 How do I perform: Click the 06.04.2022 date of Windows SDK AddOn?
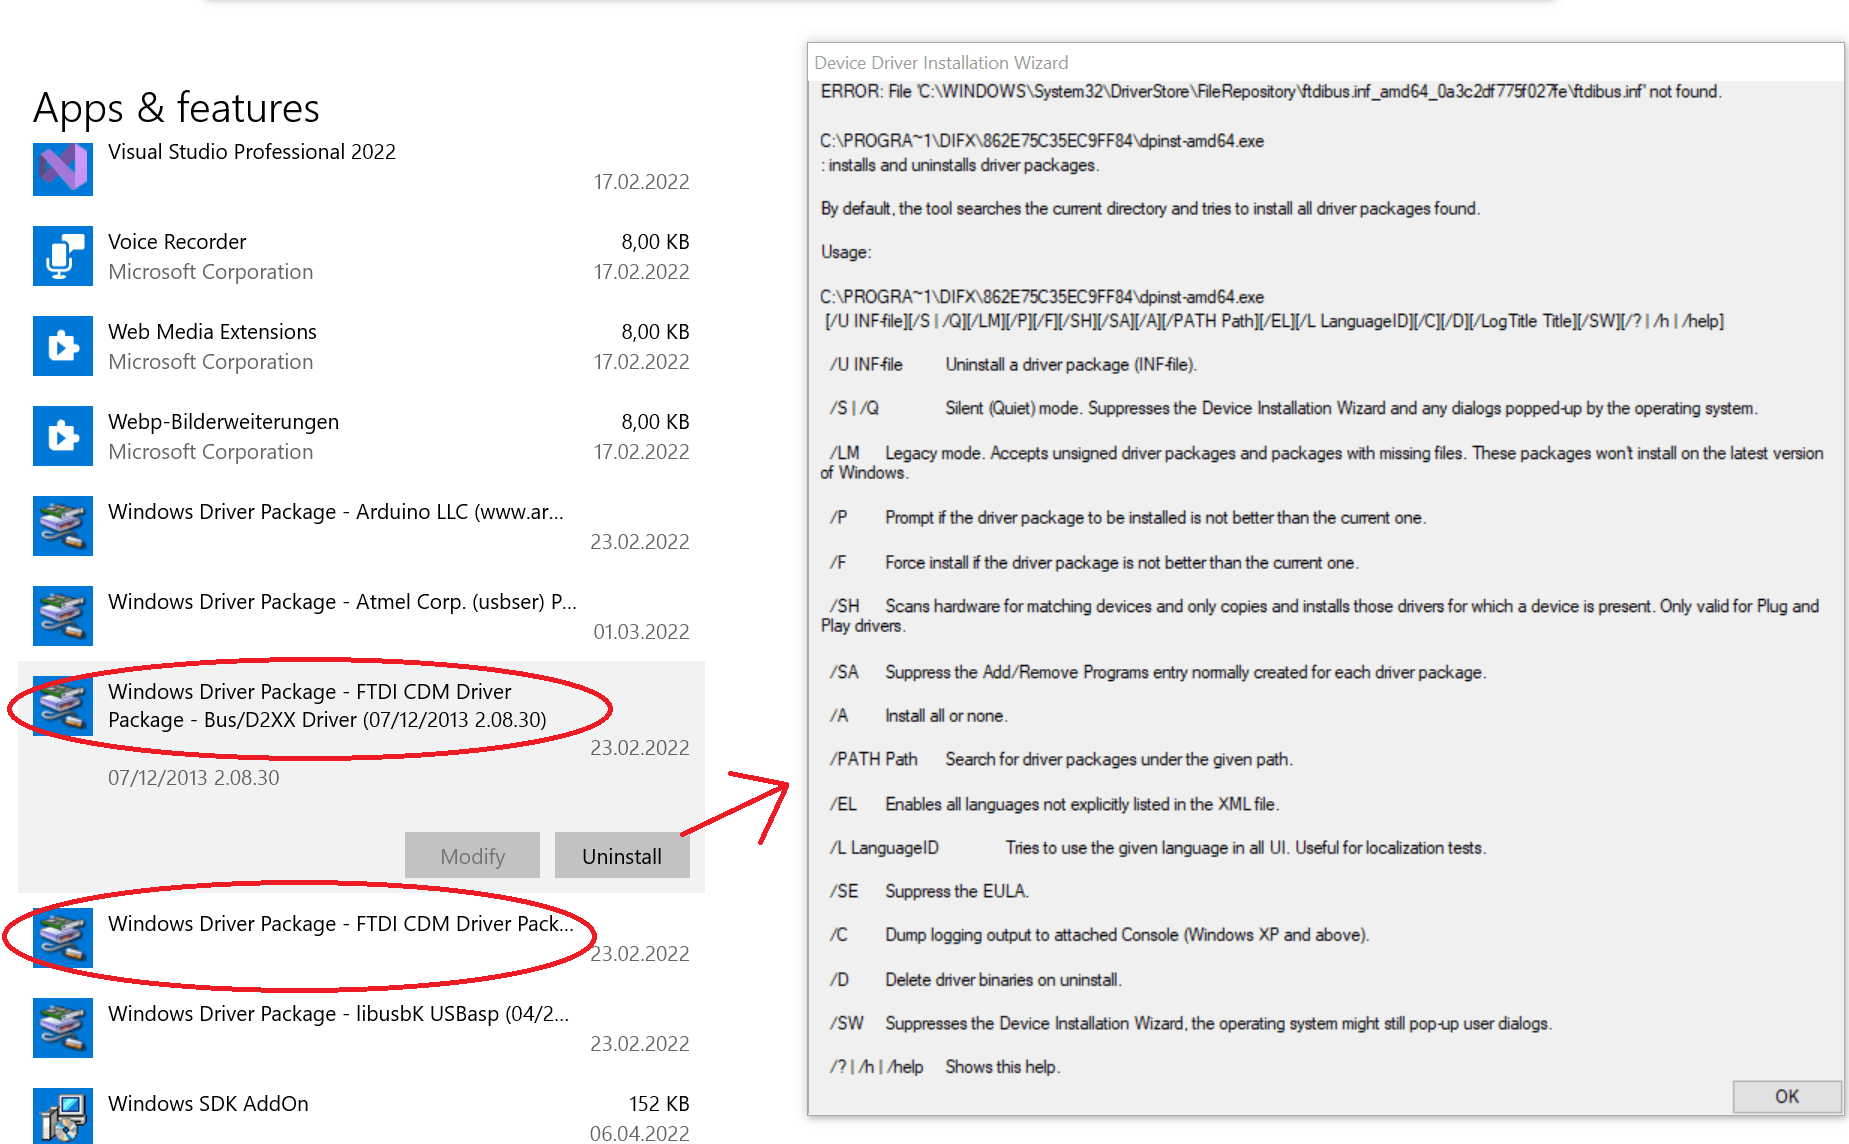click(x=639, y=1134)
